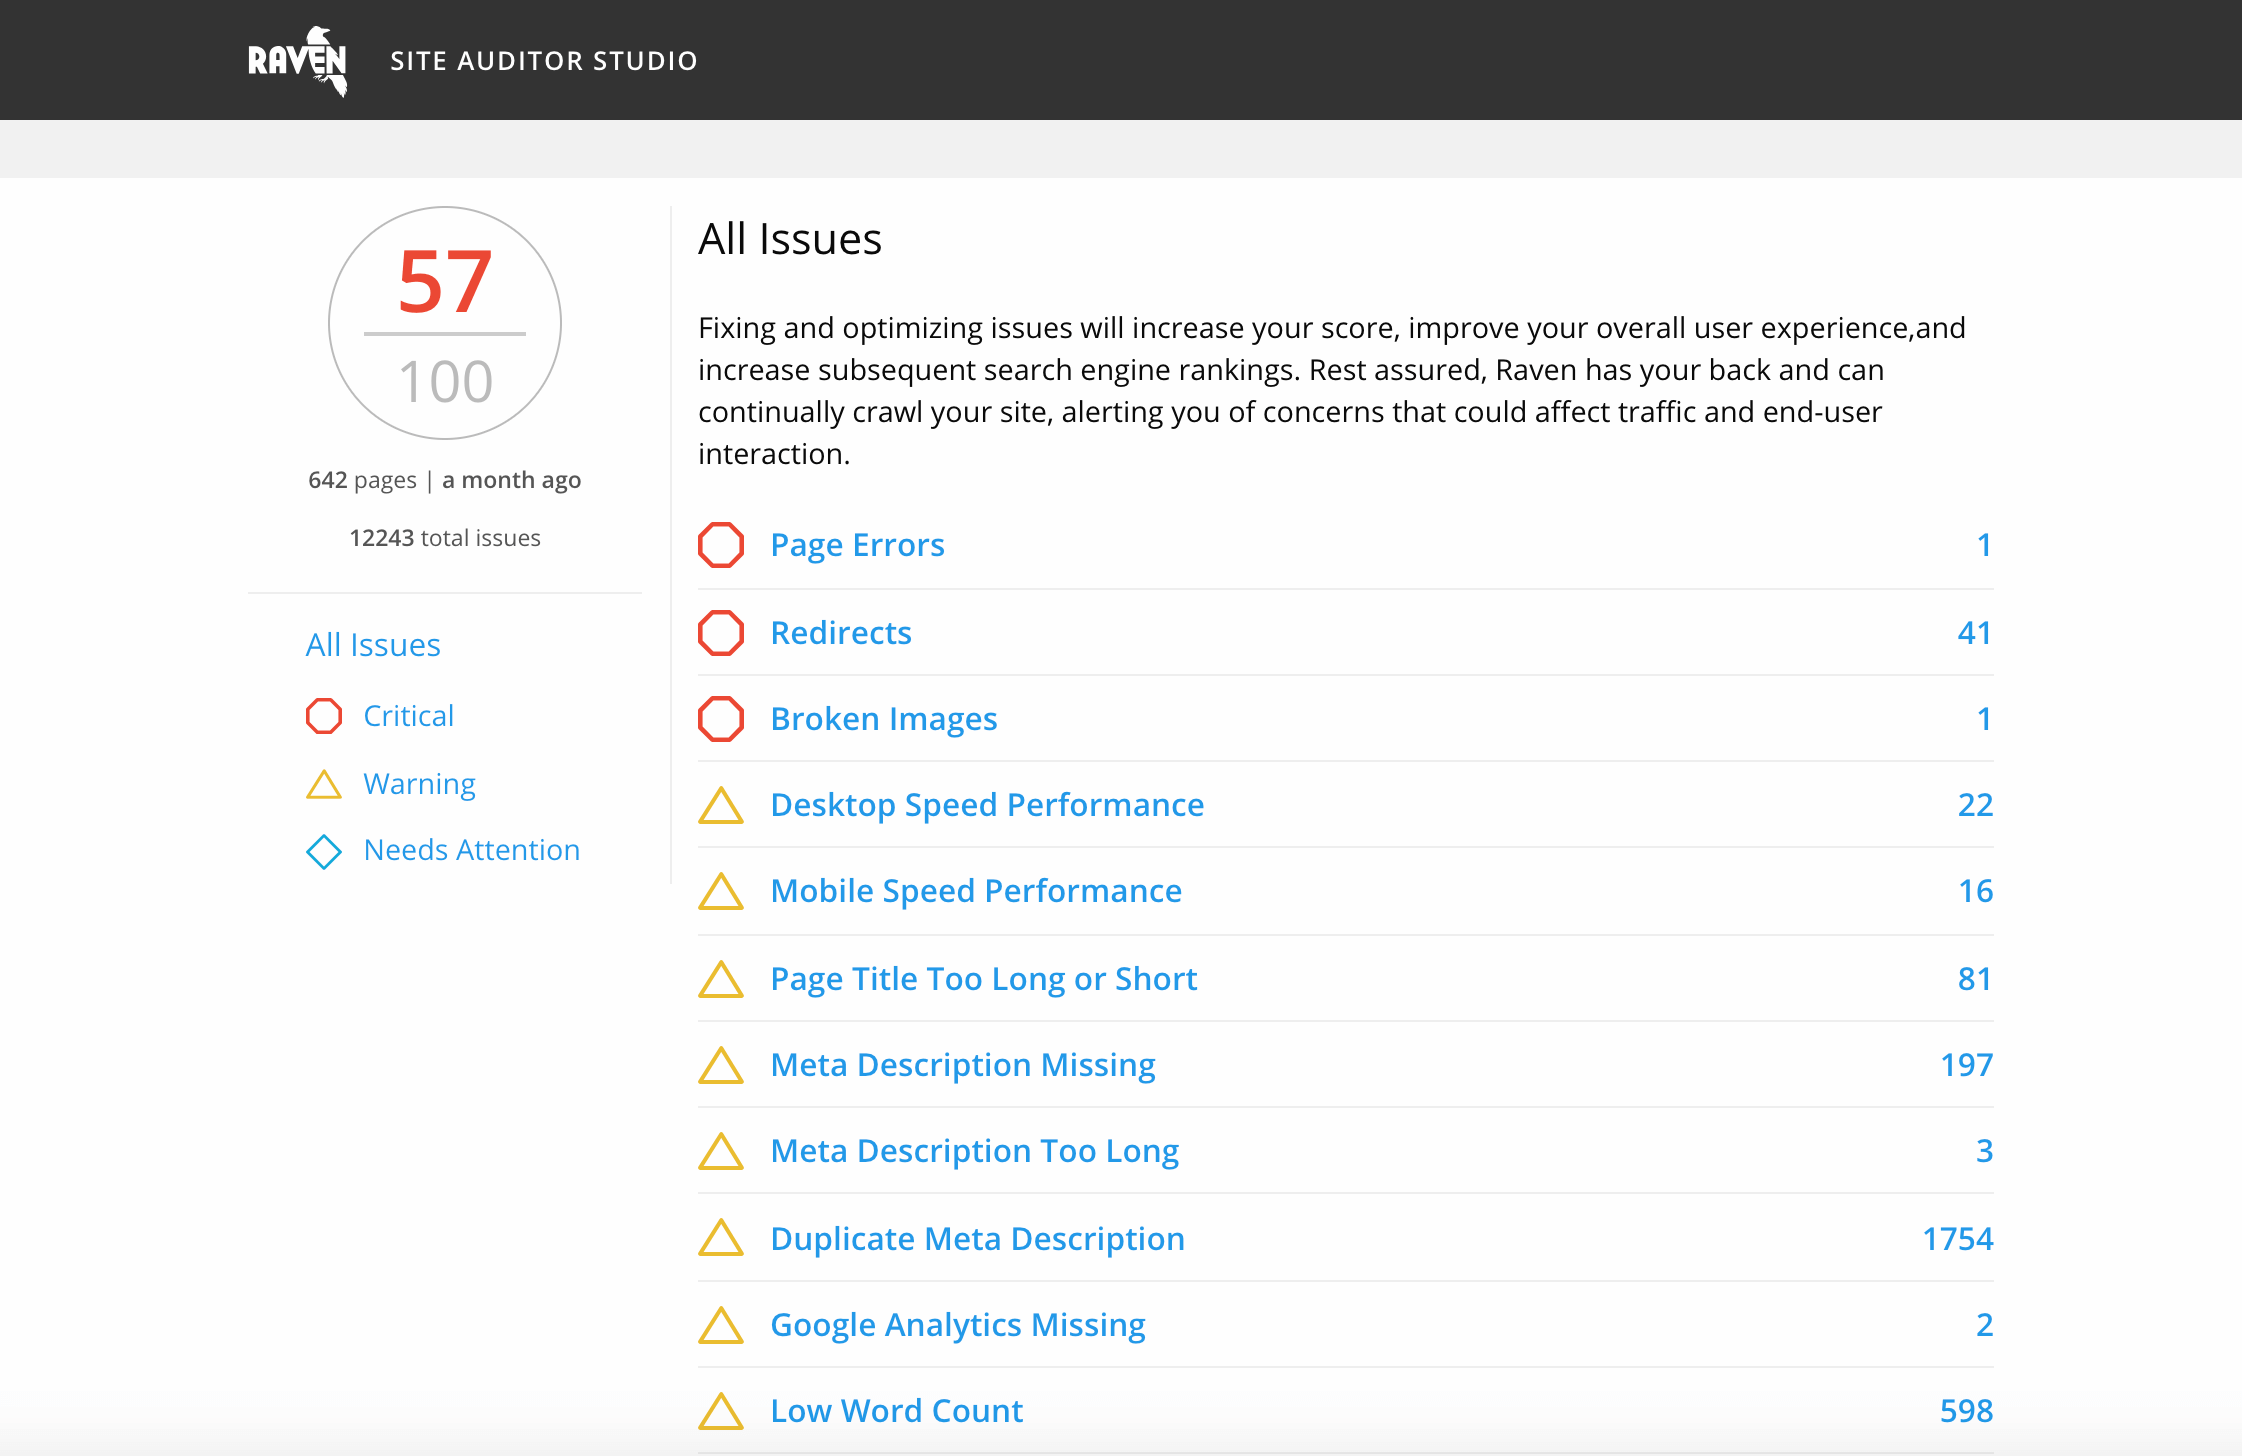This screenshot has height=1456, width=2242.
Task: Select the All Issues menu item
Action: click(x=374, y=642)
